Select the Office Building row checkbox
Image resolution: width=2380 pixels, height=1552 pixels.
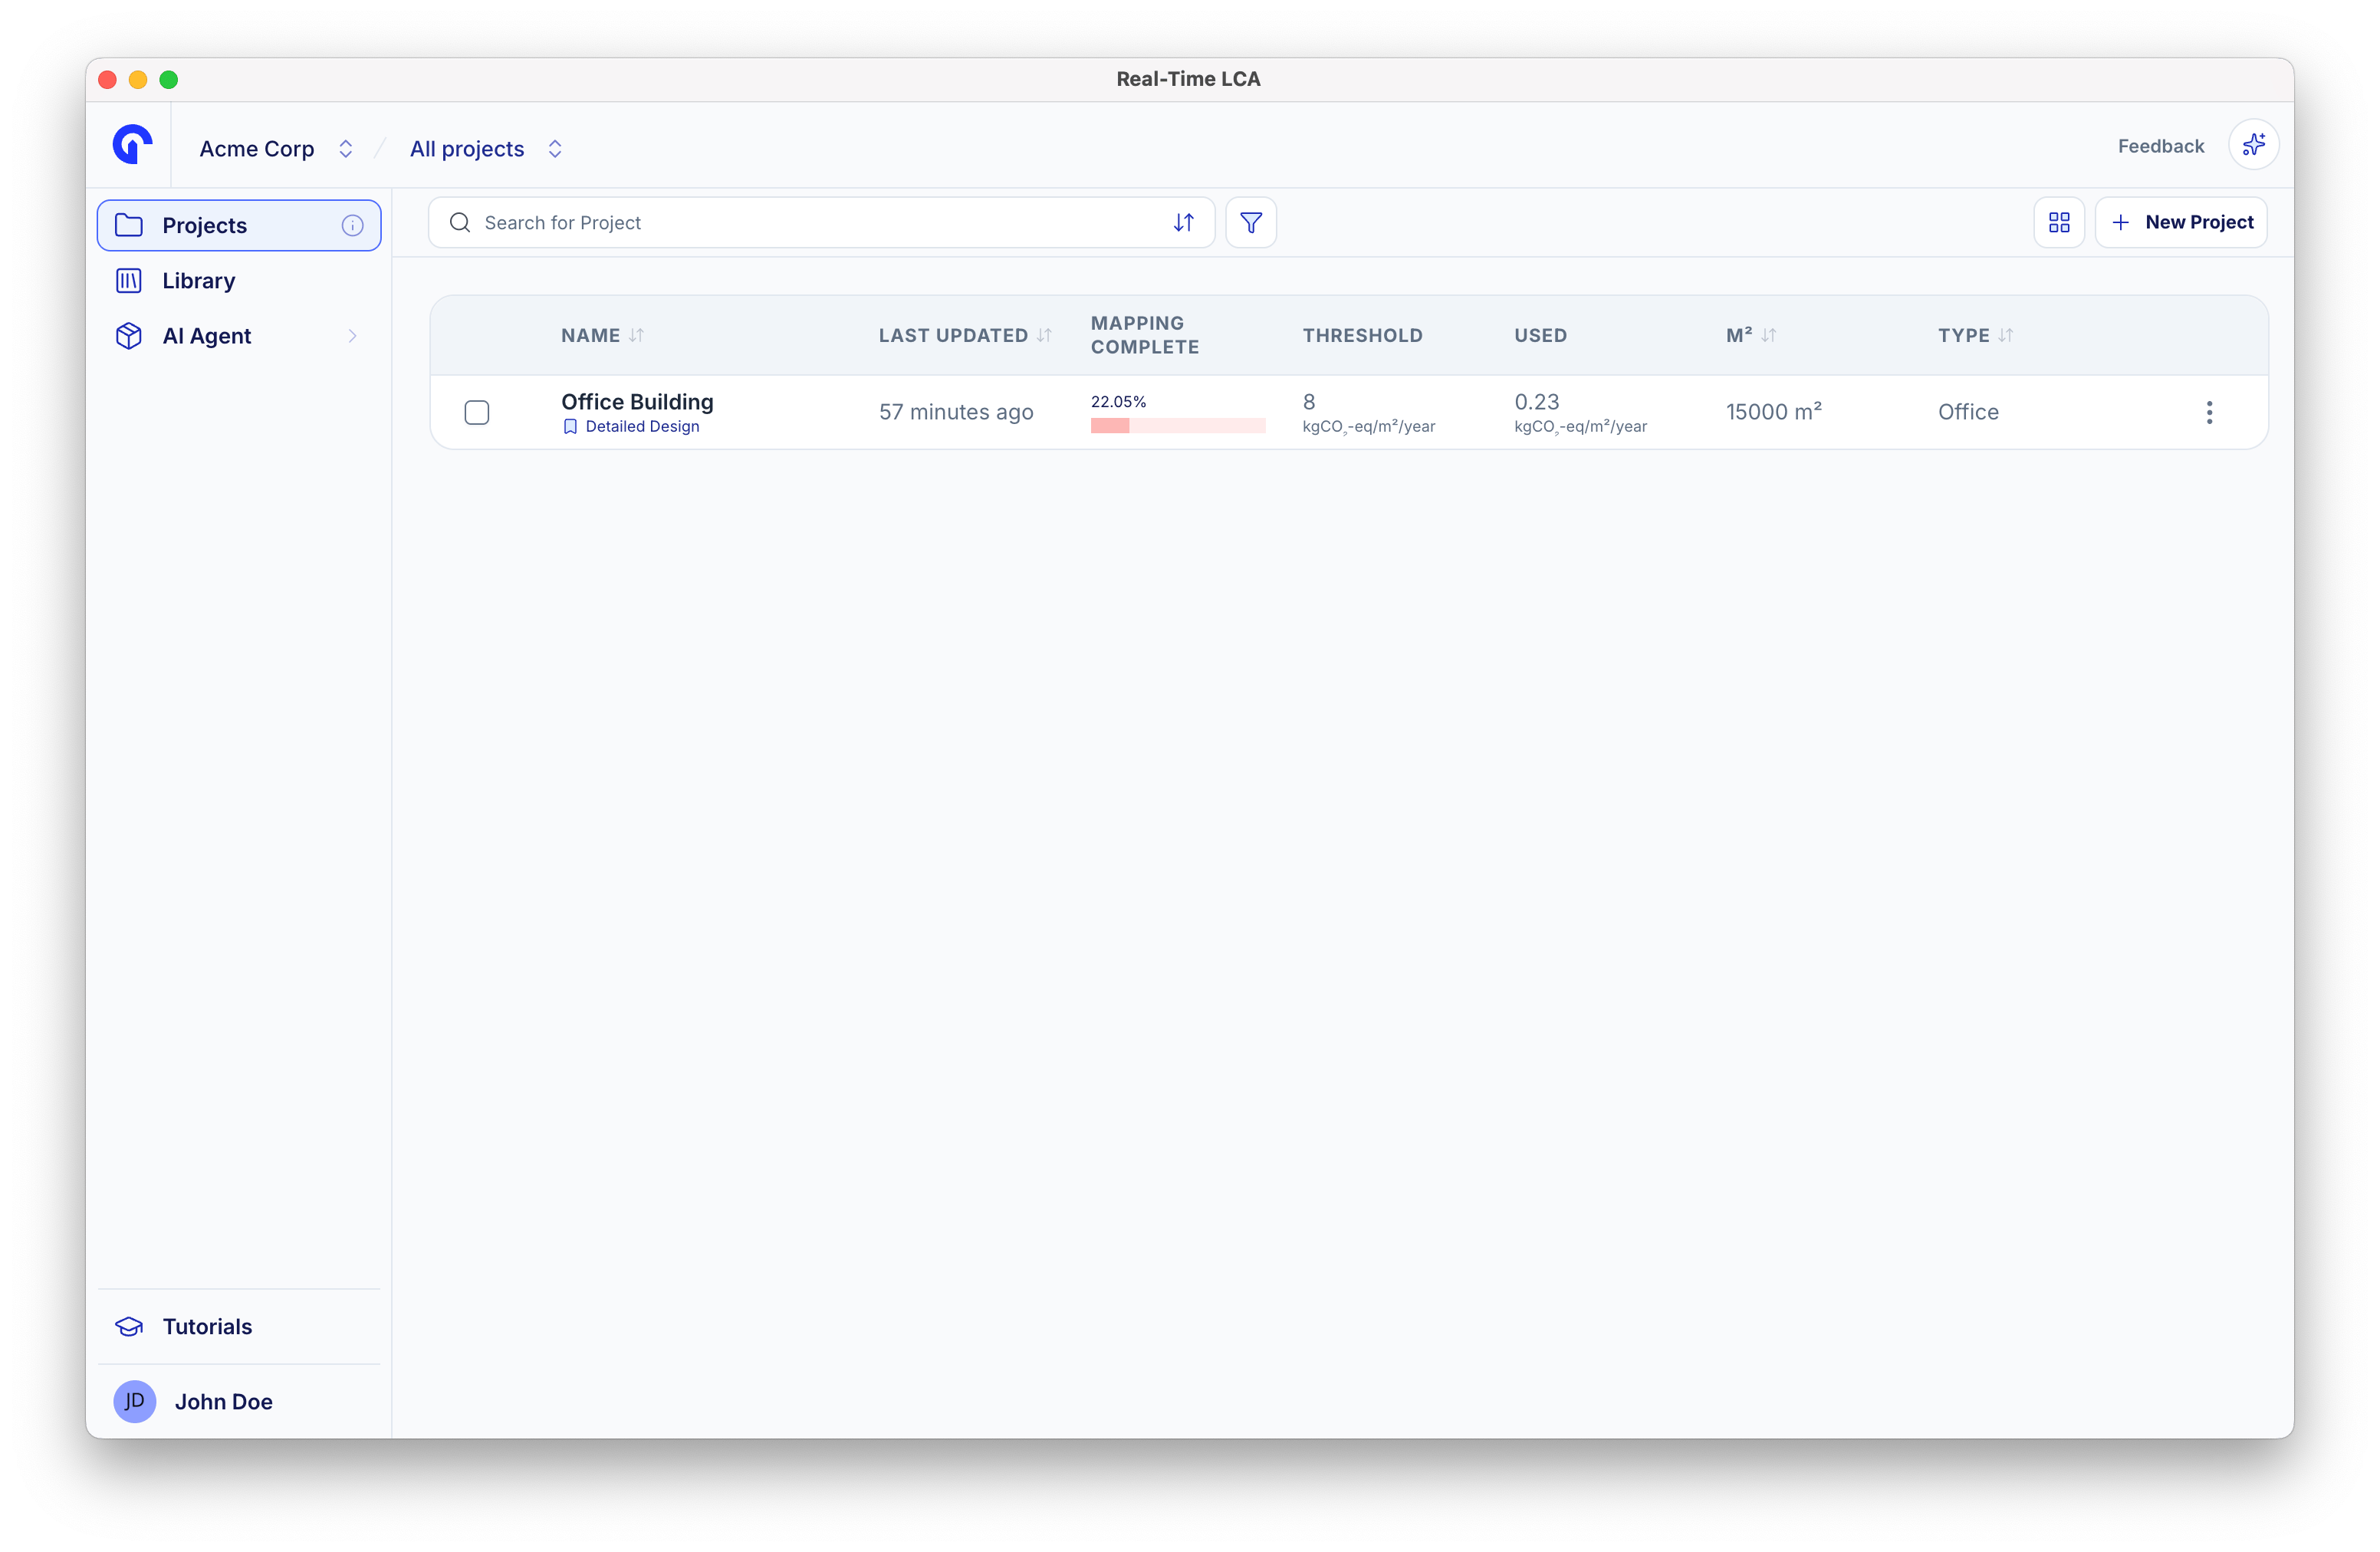477,412
